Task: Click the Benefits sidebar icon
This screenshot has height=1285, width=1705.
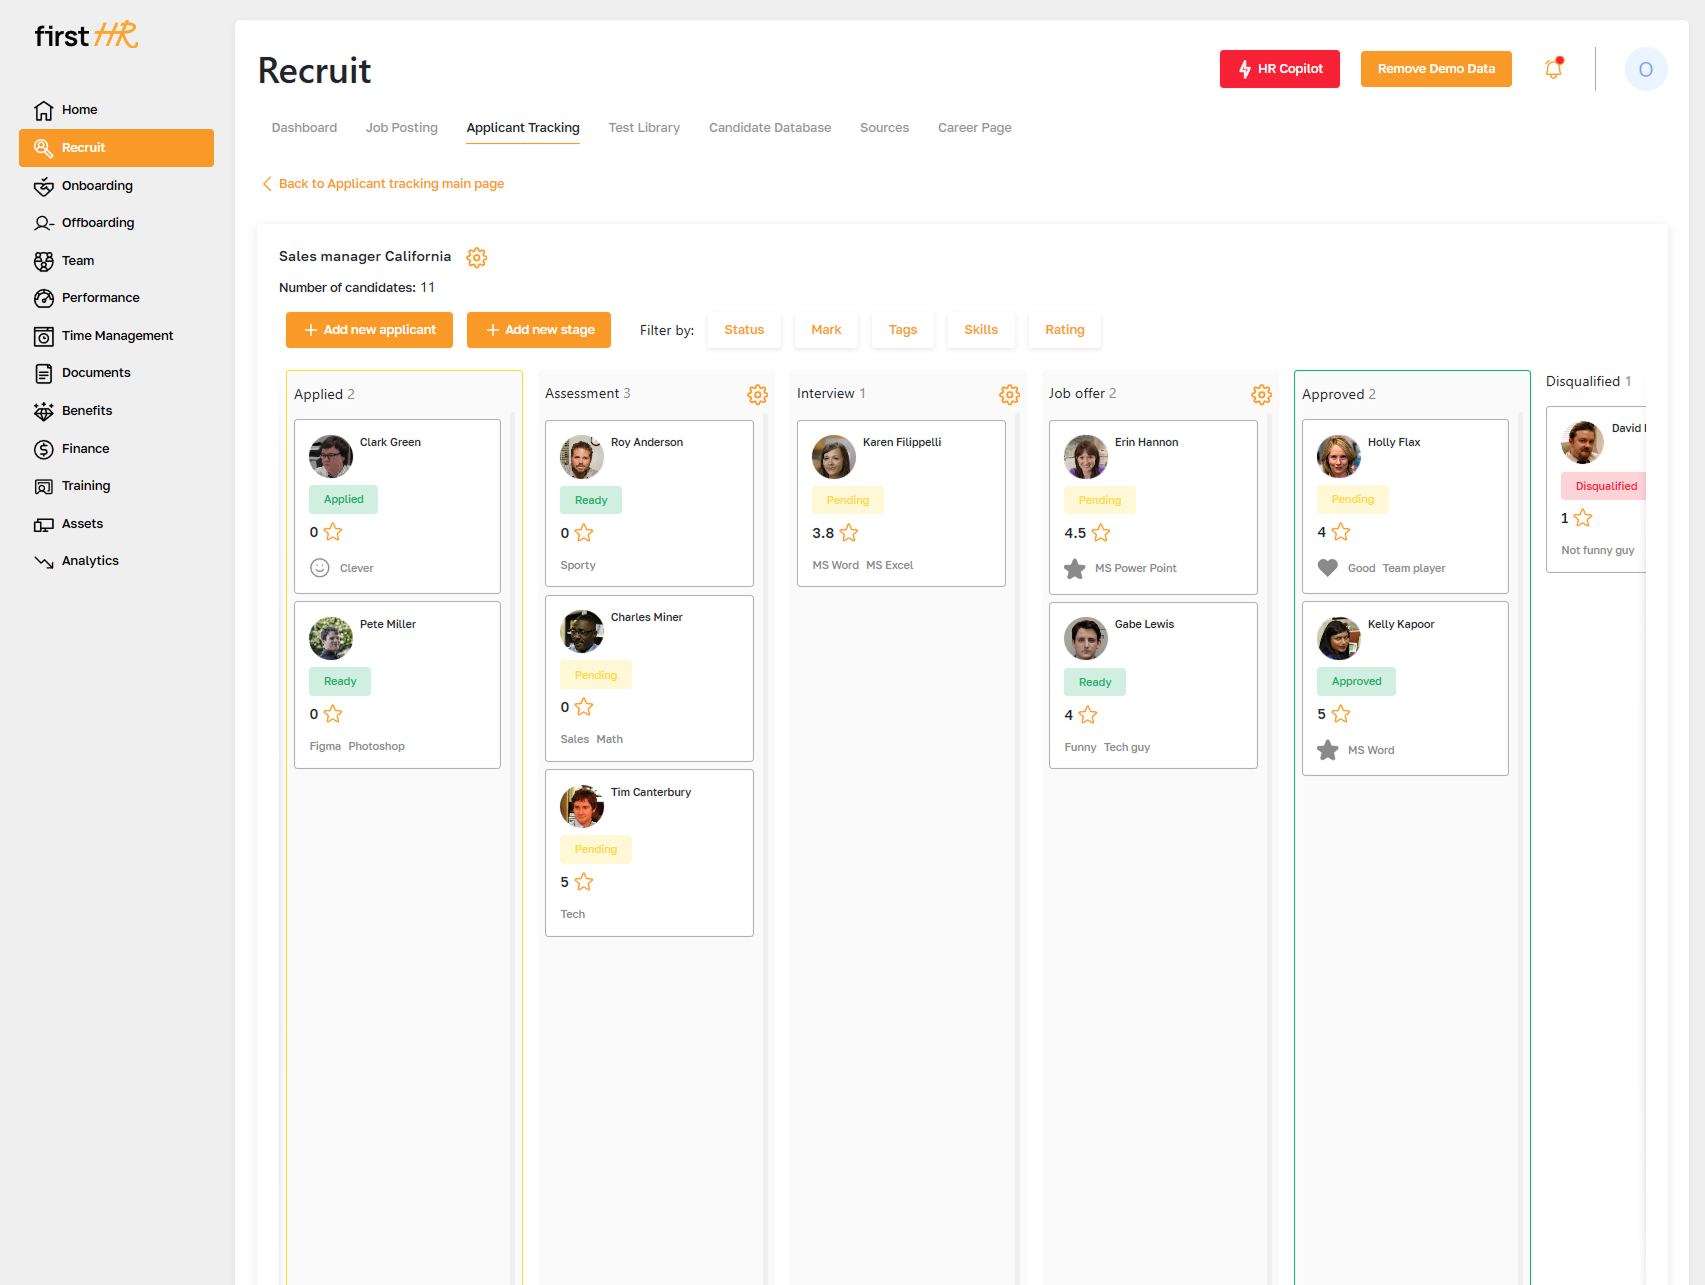Action: 44,411
